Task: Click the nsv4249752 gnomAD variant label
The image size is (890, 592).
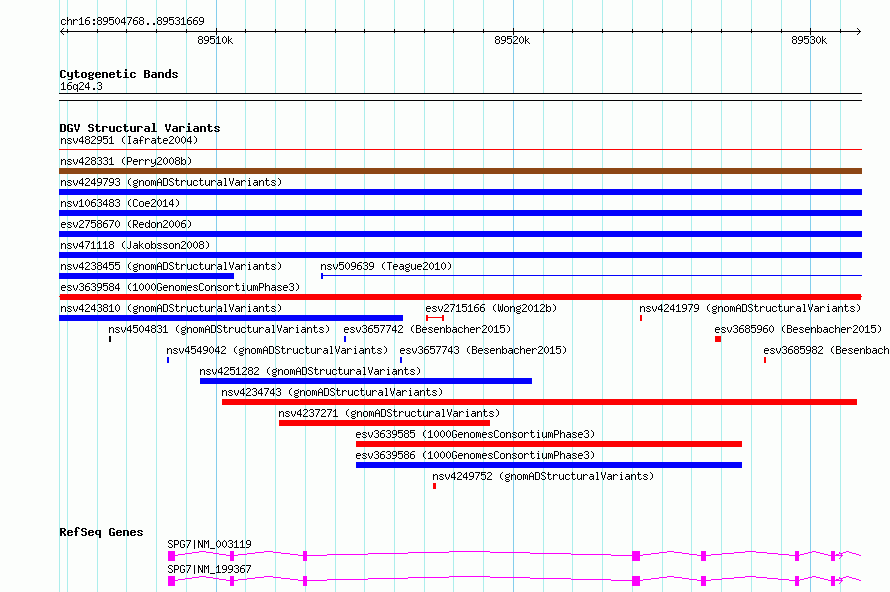Action: coord(543,476)
